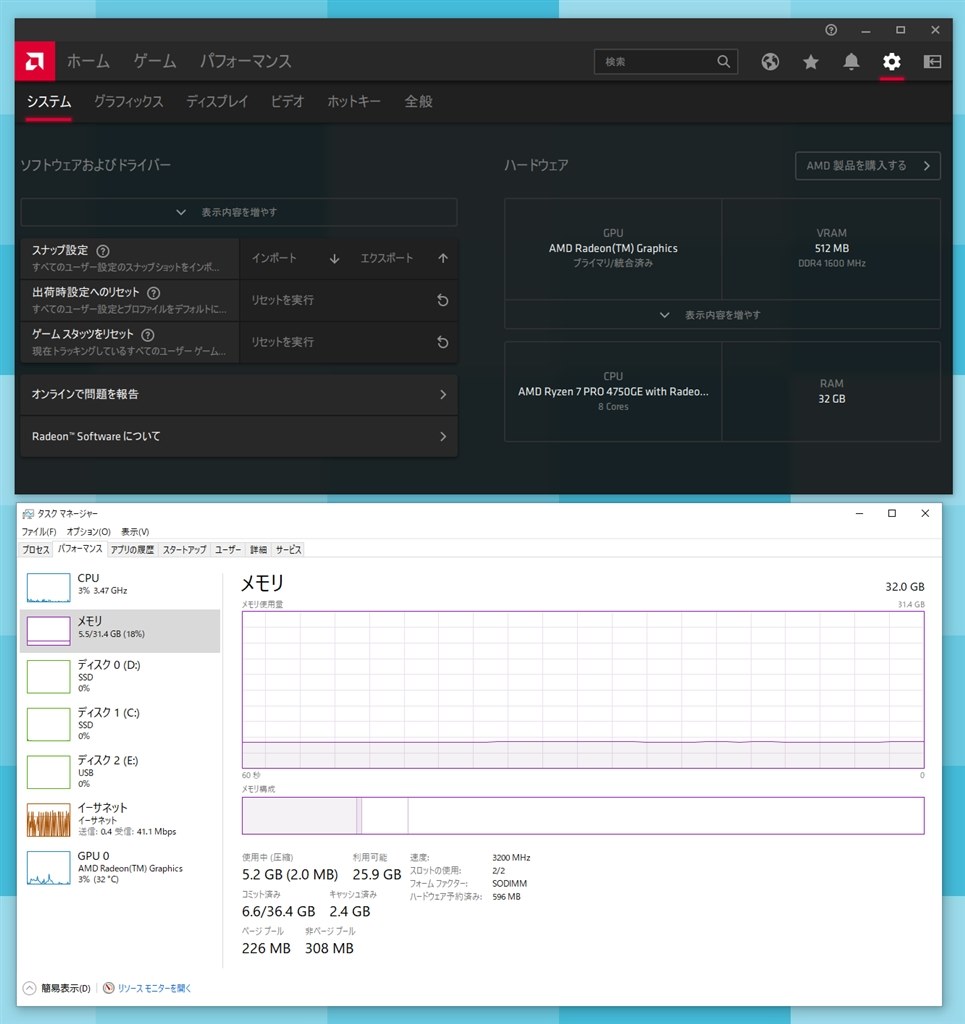Open 表示(V) menu in Task Manager

(135, 532)
